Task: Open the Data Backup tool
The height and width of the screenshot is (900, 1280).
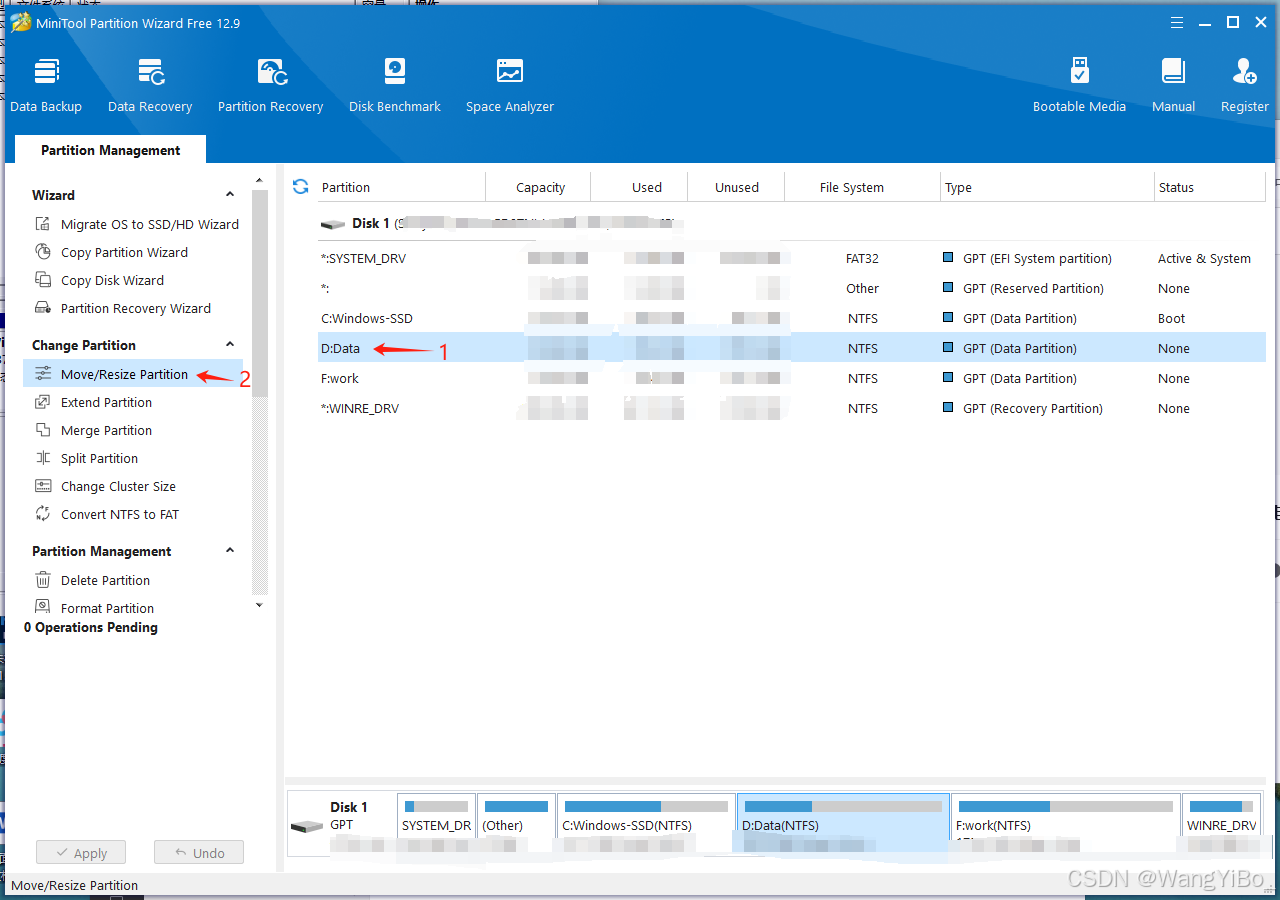Action: pos(46,86)
